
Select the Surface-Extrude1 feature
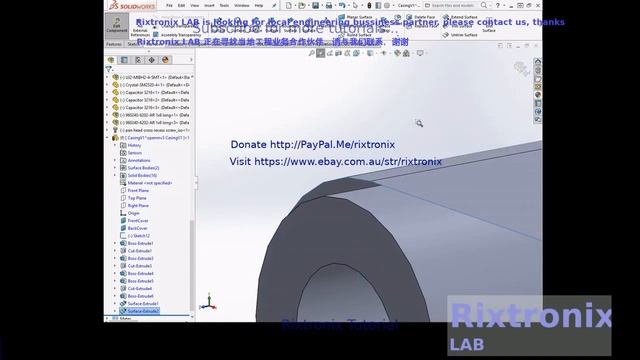[x=142, y=304]
